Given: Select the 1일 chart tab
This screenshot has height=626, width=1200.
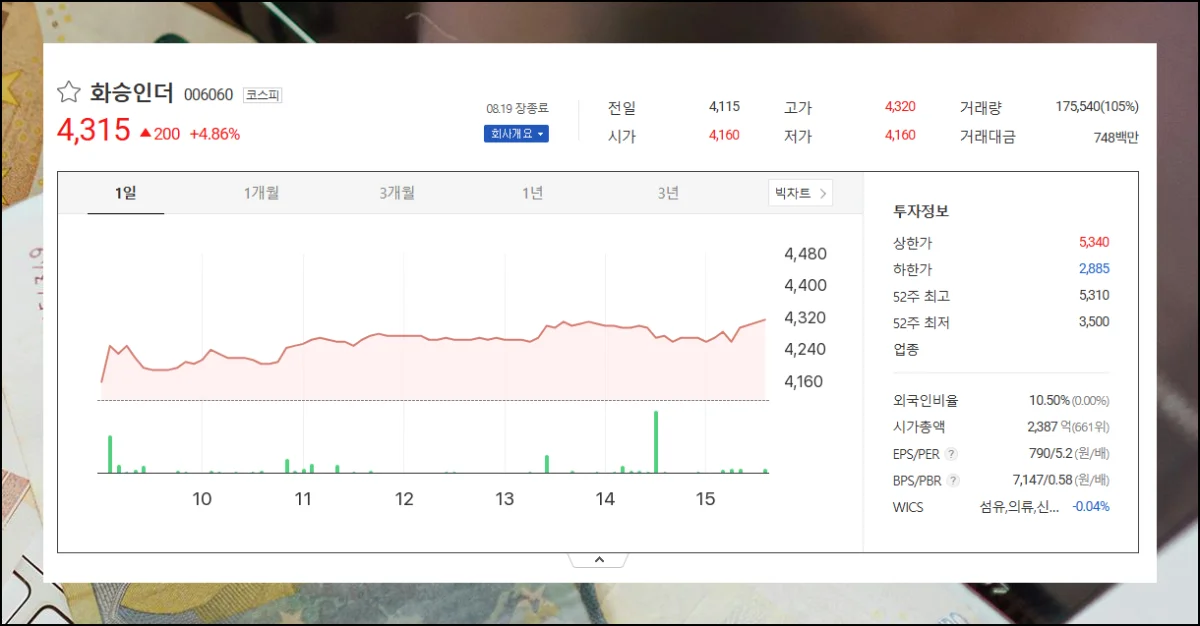Looking at the screenshot, I should (126, 193).
